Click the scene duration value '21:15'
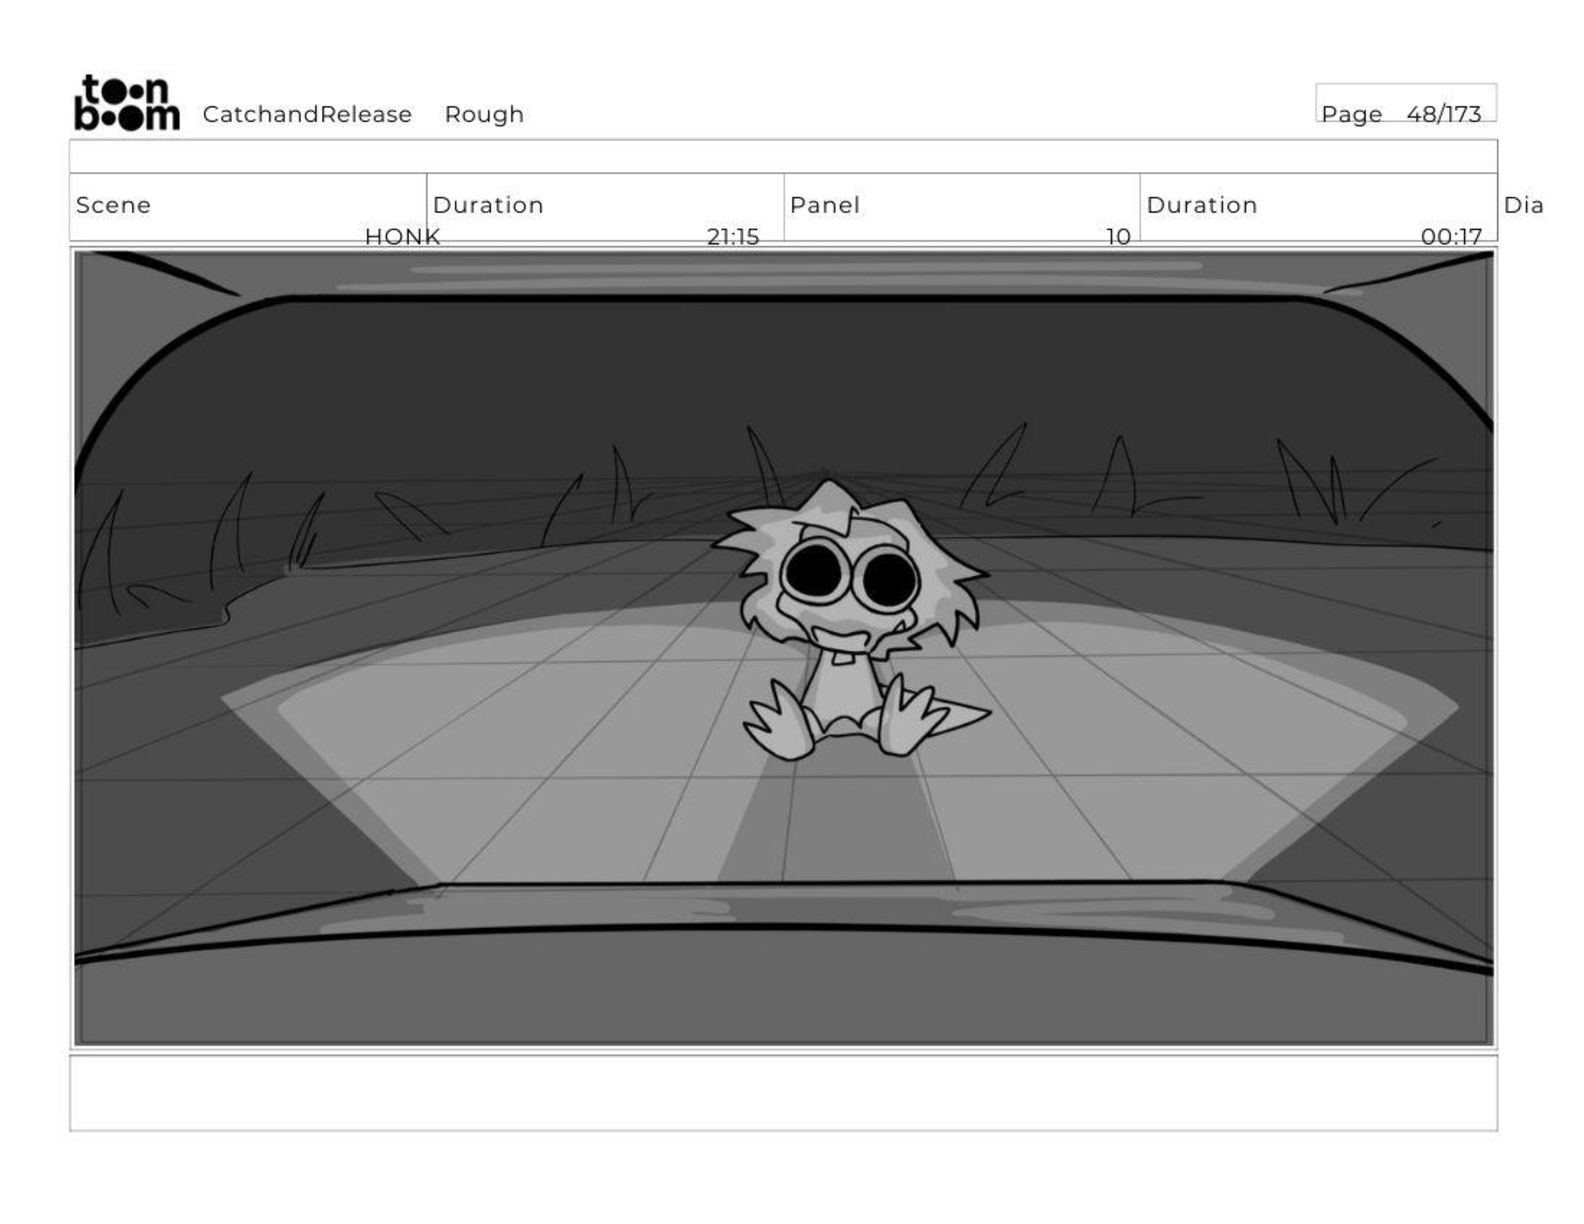This screenshot has width=1584, height=1224. click(x=733, y=237)
